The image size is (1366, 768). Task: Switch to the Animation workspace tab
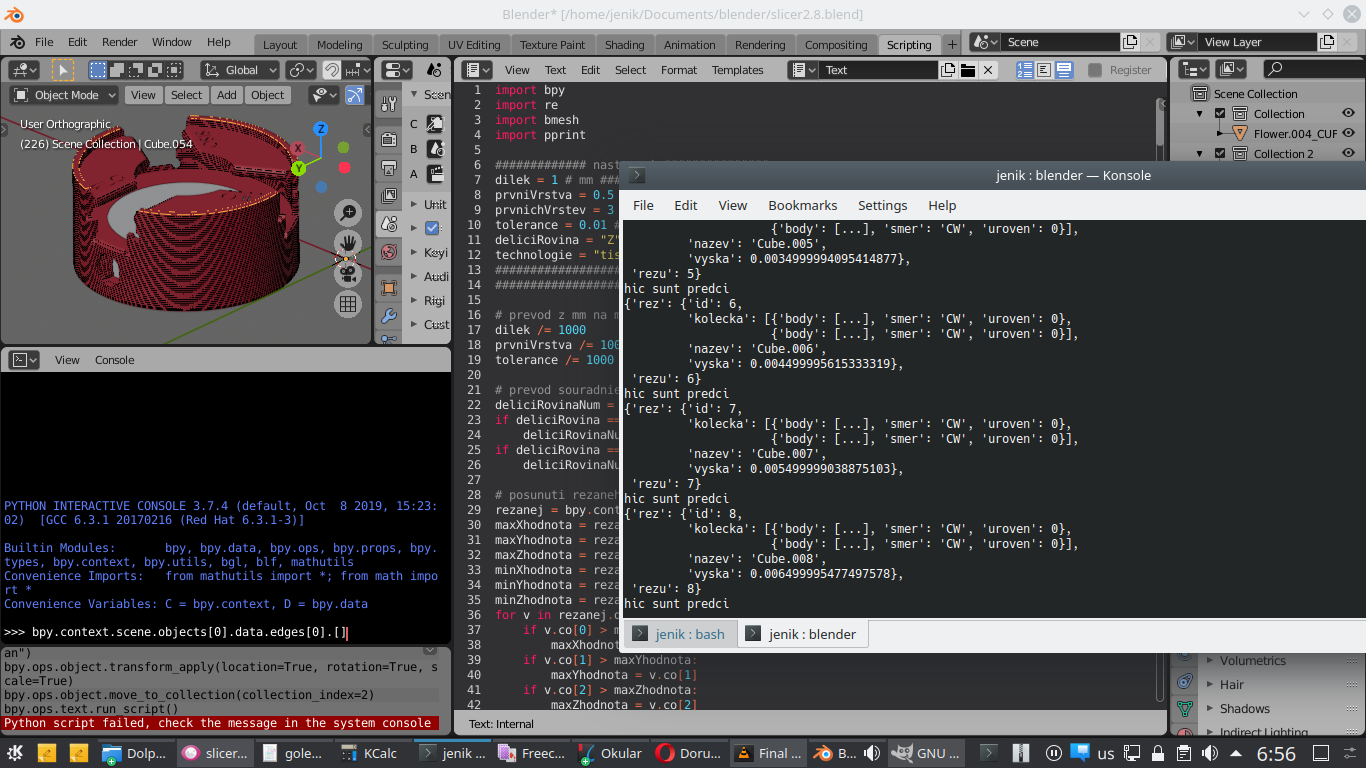(690, 45)
